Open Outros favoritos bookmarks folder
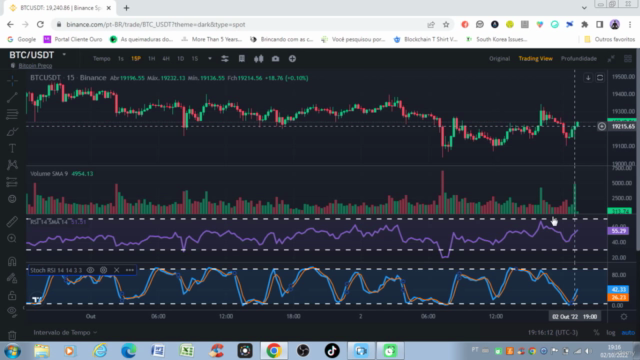This screenshot has height=360, width=640. coord(610,39)
